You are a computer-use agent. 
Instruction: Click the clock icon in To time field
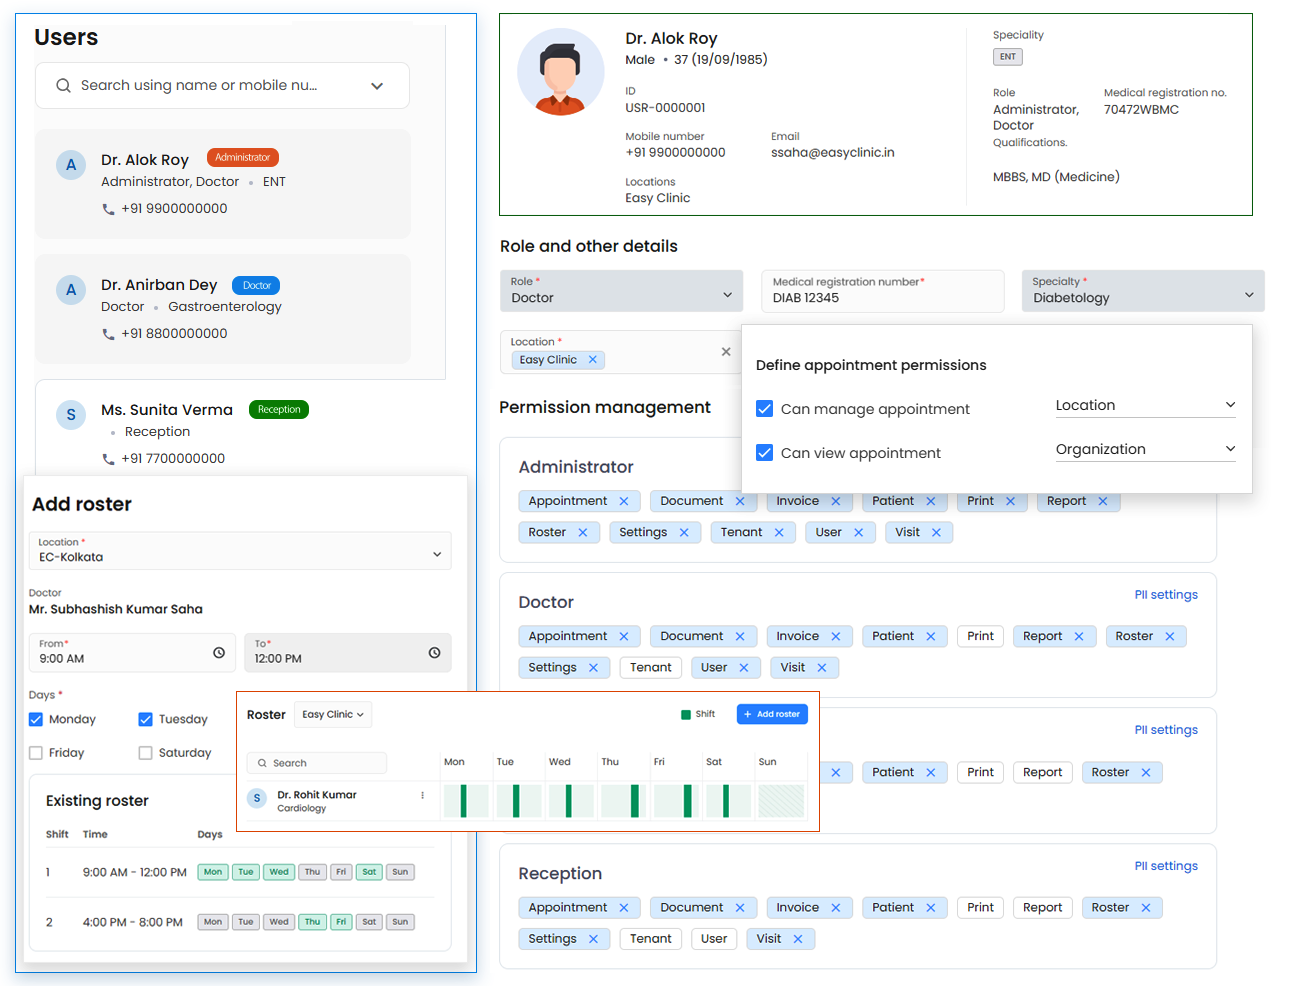point(434,653)
